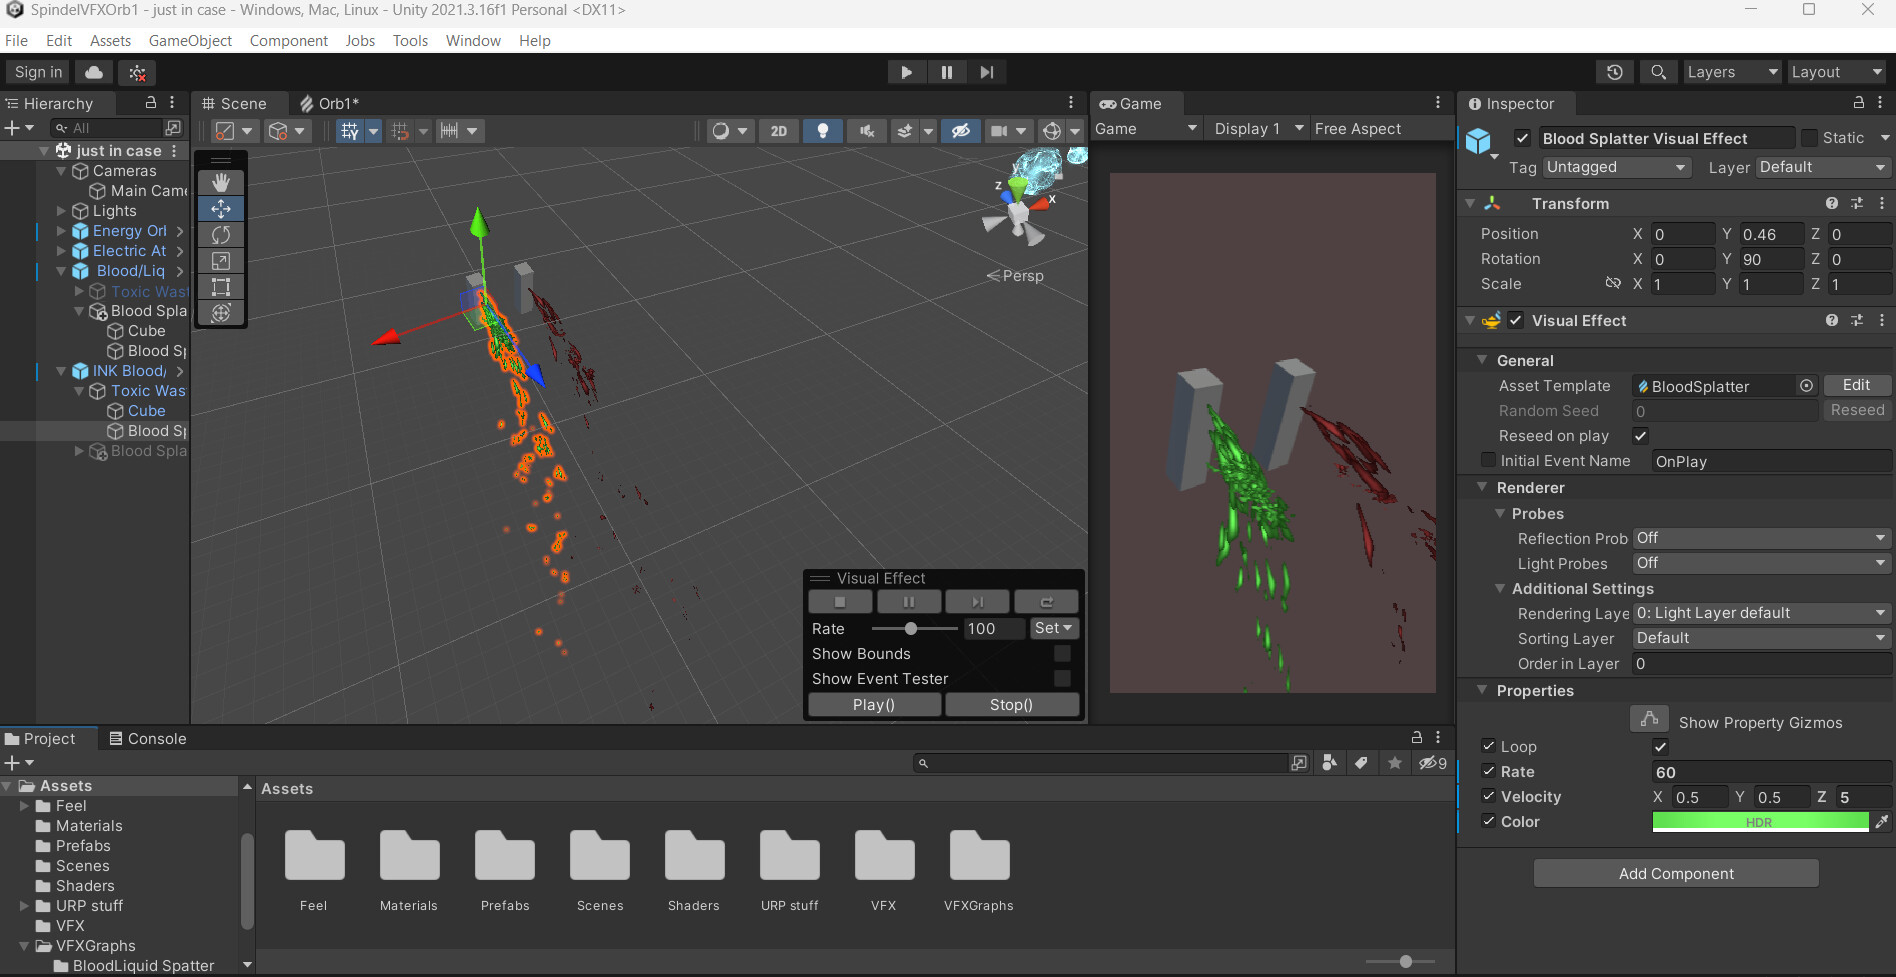The width and height of the screenshot is (1896, 977).
Task: Open the Layers dropdown
Action: click(1731, 71)
